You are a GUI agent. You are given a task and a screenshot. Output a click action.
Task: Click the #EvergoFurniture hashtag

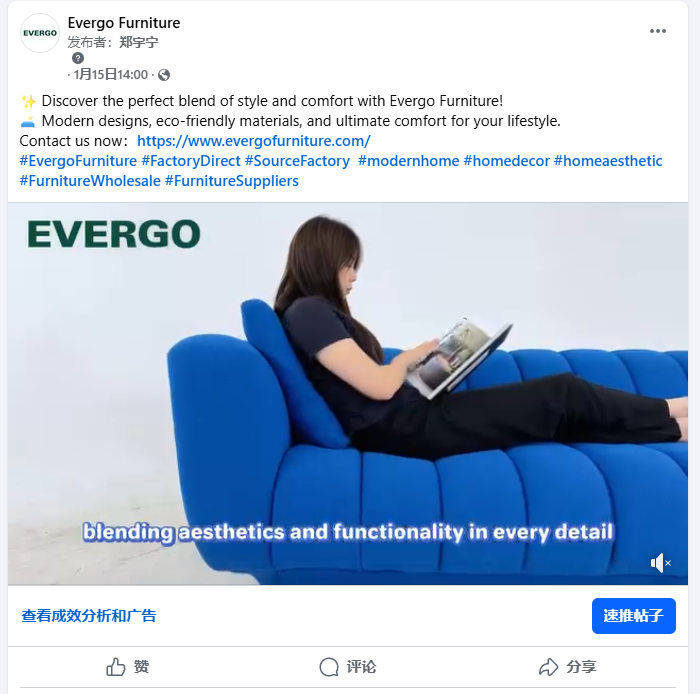click(78, 161)
